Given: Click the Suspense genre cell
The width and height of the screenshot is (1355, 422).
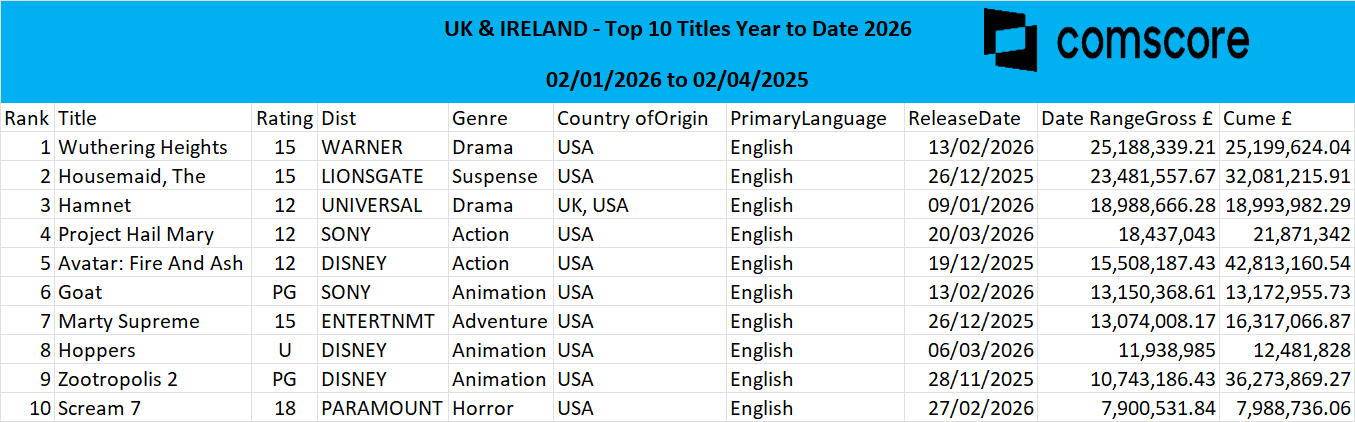Looking at the screenshot, I should [x=495, y=176].
